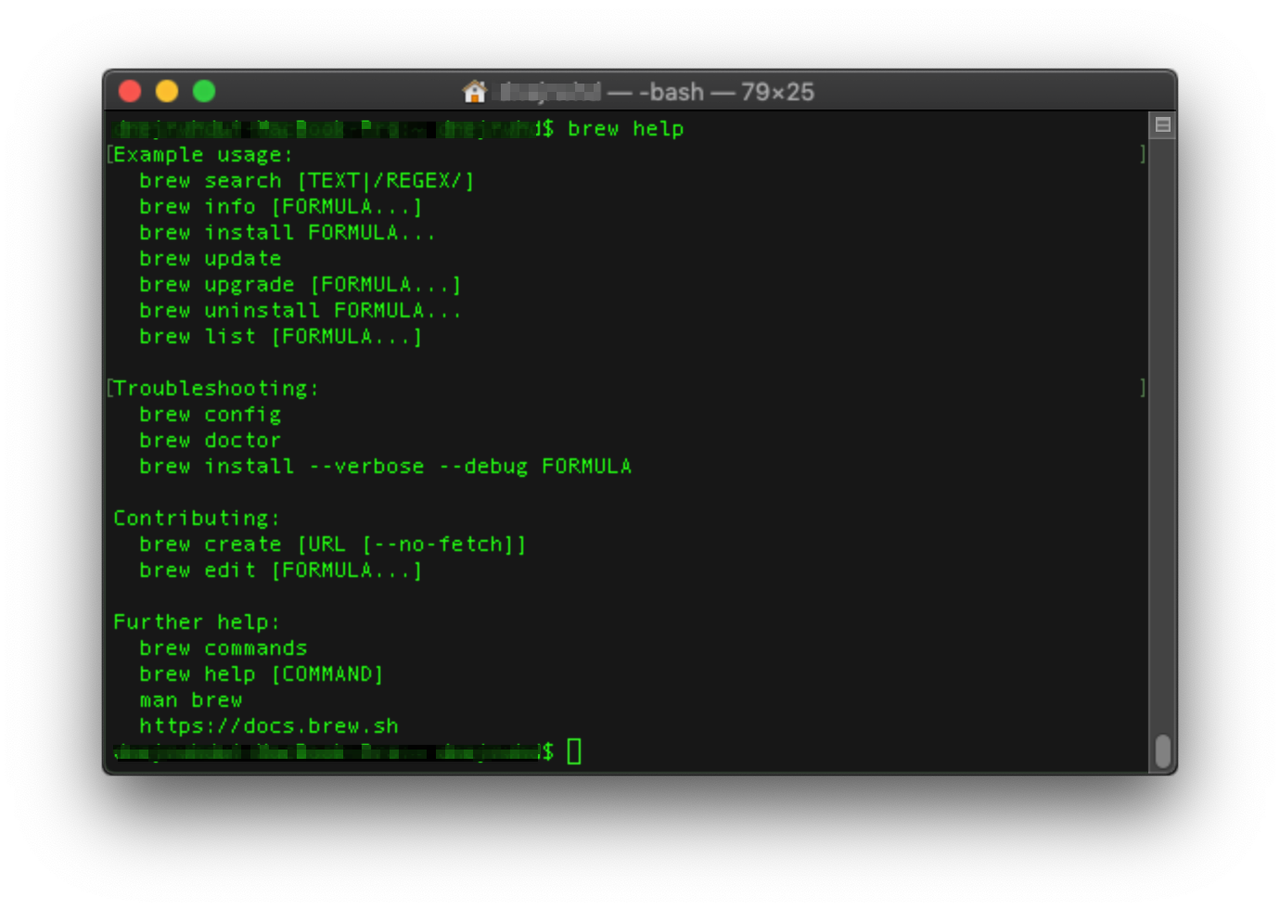Click the "brew help [COMMAND]" line

point(262,674)
